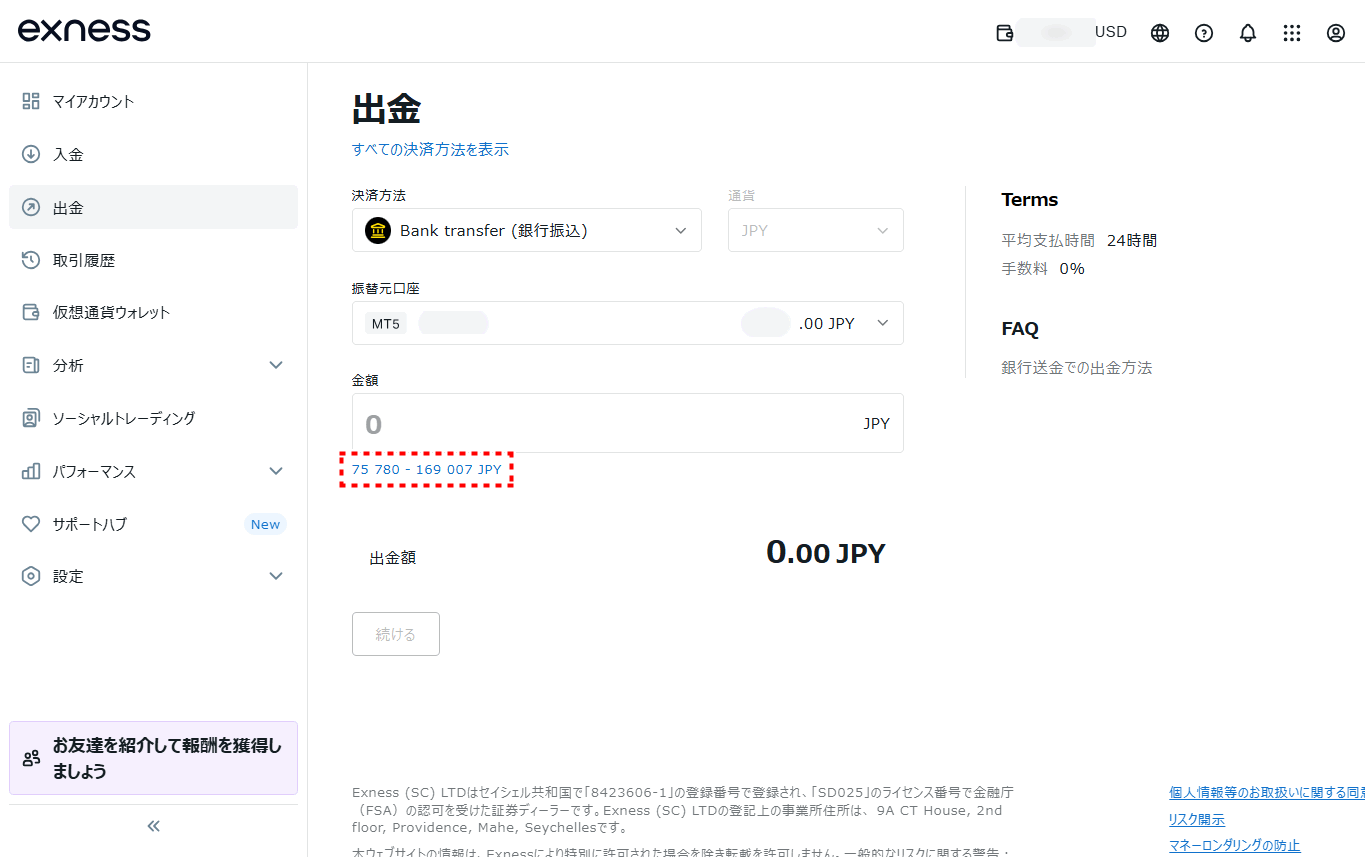The height and width of the screenshot is (857, 1365).
Task: Expand the 分析 submenu chevron
Action: [x=277, y=365]
